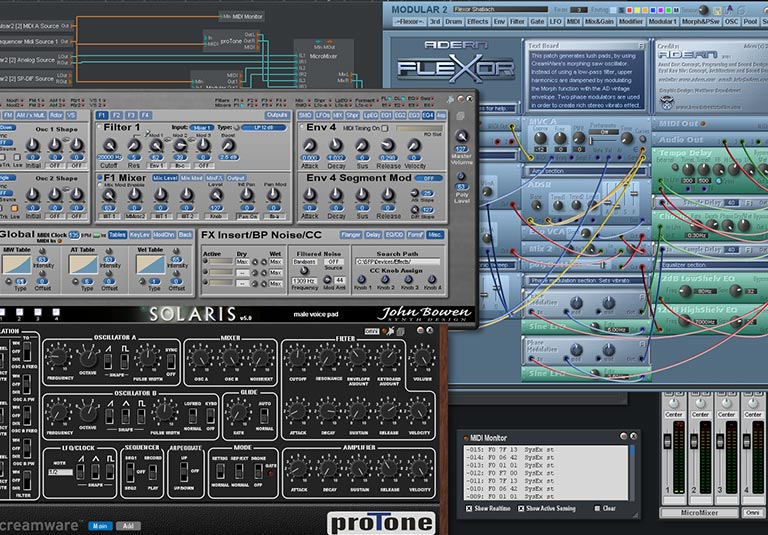
Task: Adjust ProTone Mixer Osc A knob
Action: (200, 359)
